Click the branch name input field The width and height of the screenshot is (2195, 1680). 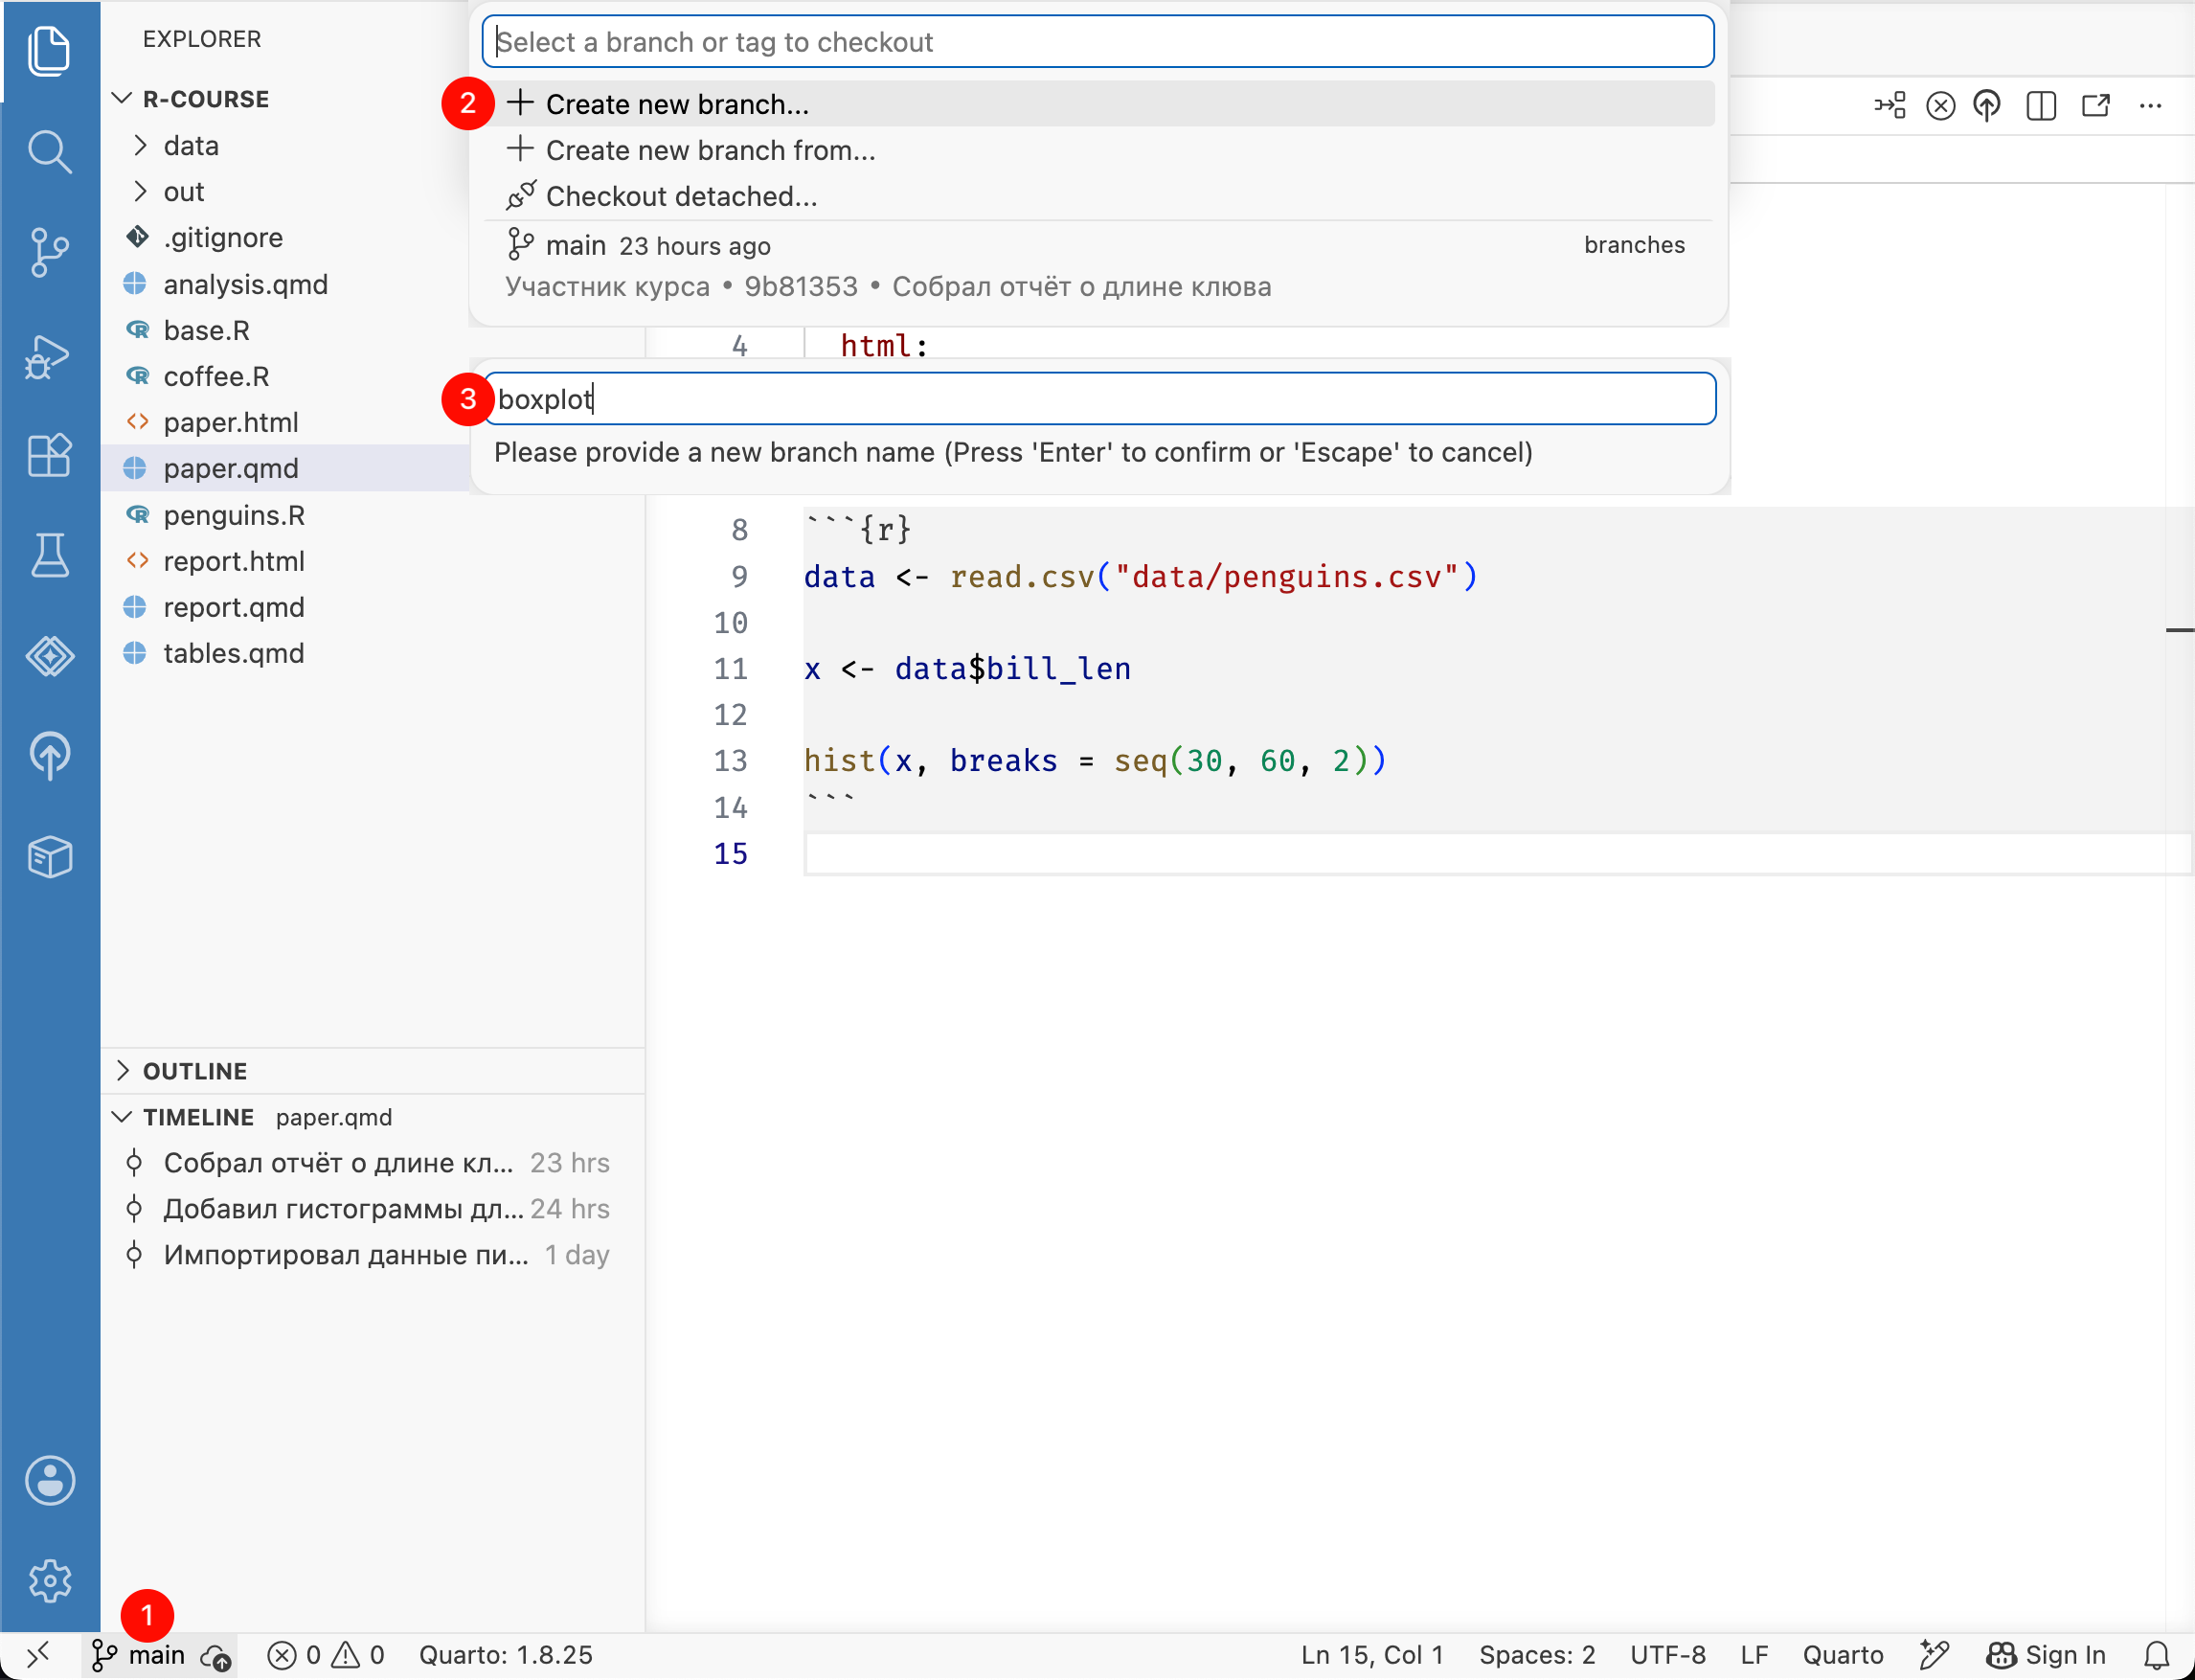tap(1100, 399)
